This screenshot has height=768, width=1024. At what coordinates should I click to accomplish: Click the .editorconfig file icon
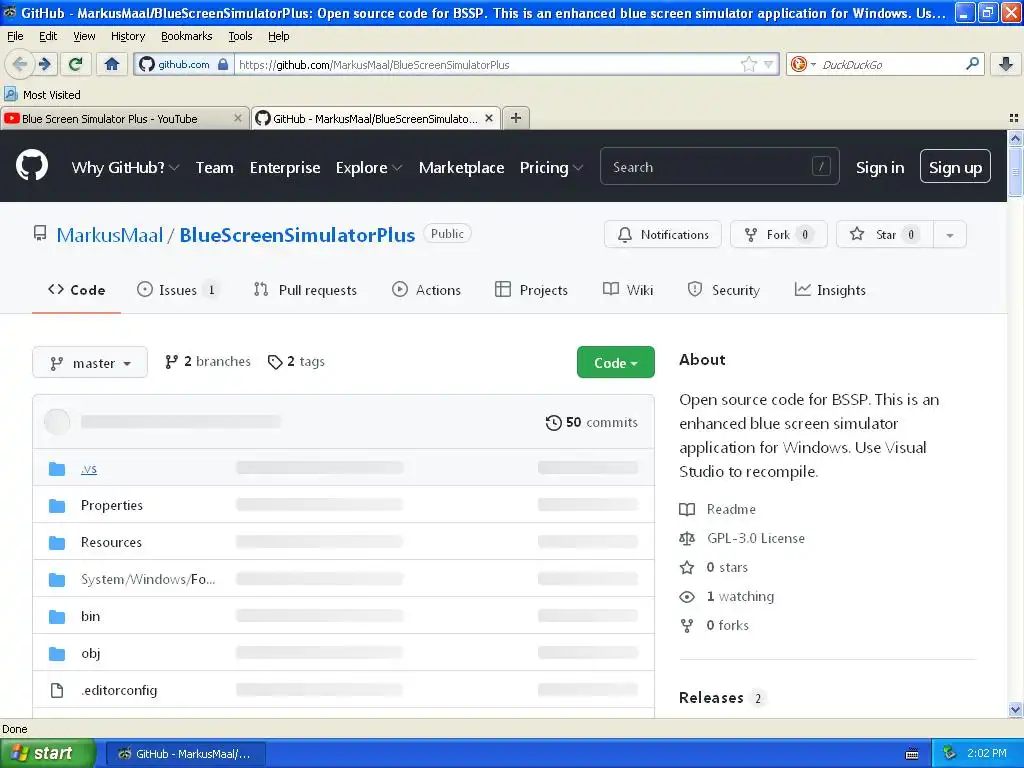click(x=57, y=690)
